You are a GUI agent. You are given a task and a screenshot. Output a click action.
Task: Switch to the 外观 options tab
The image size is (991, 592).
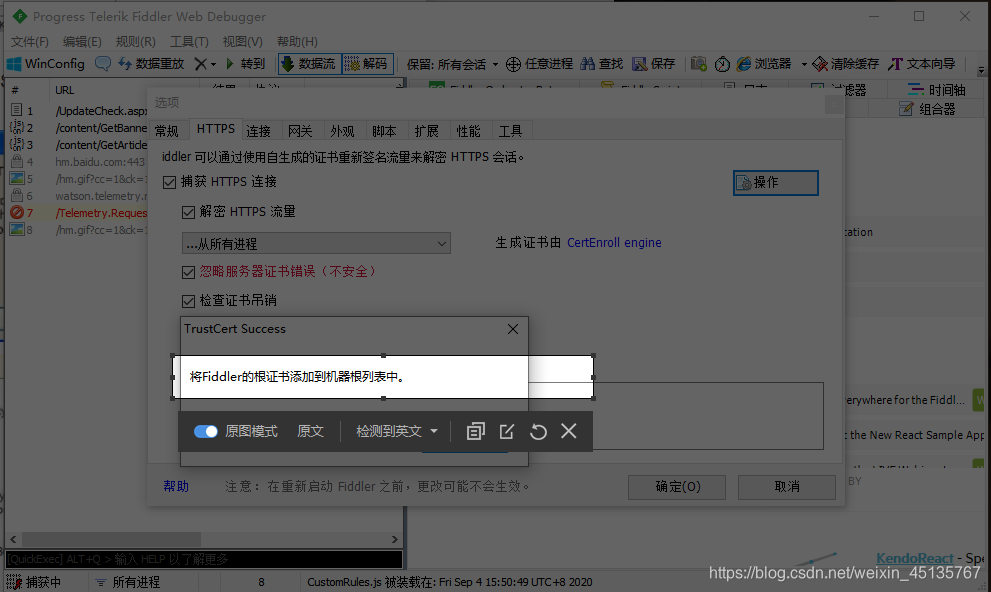pyautogui.click(x=342, y=131)
